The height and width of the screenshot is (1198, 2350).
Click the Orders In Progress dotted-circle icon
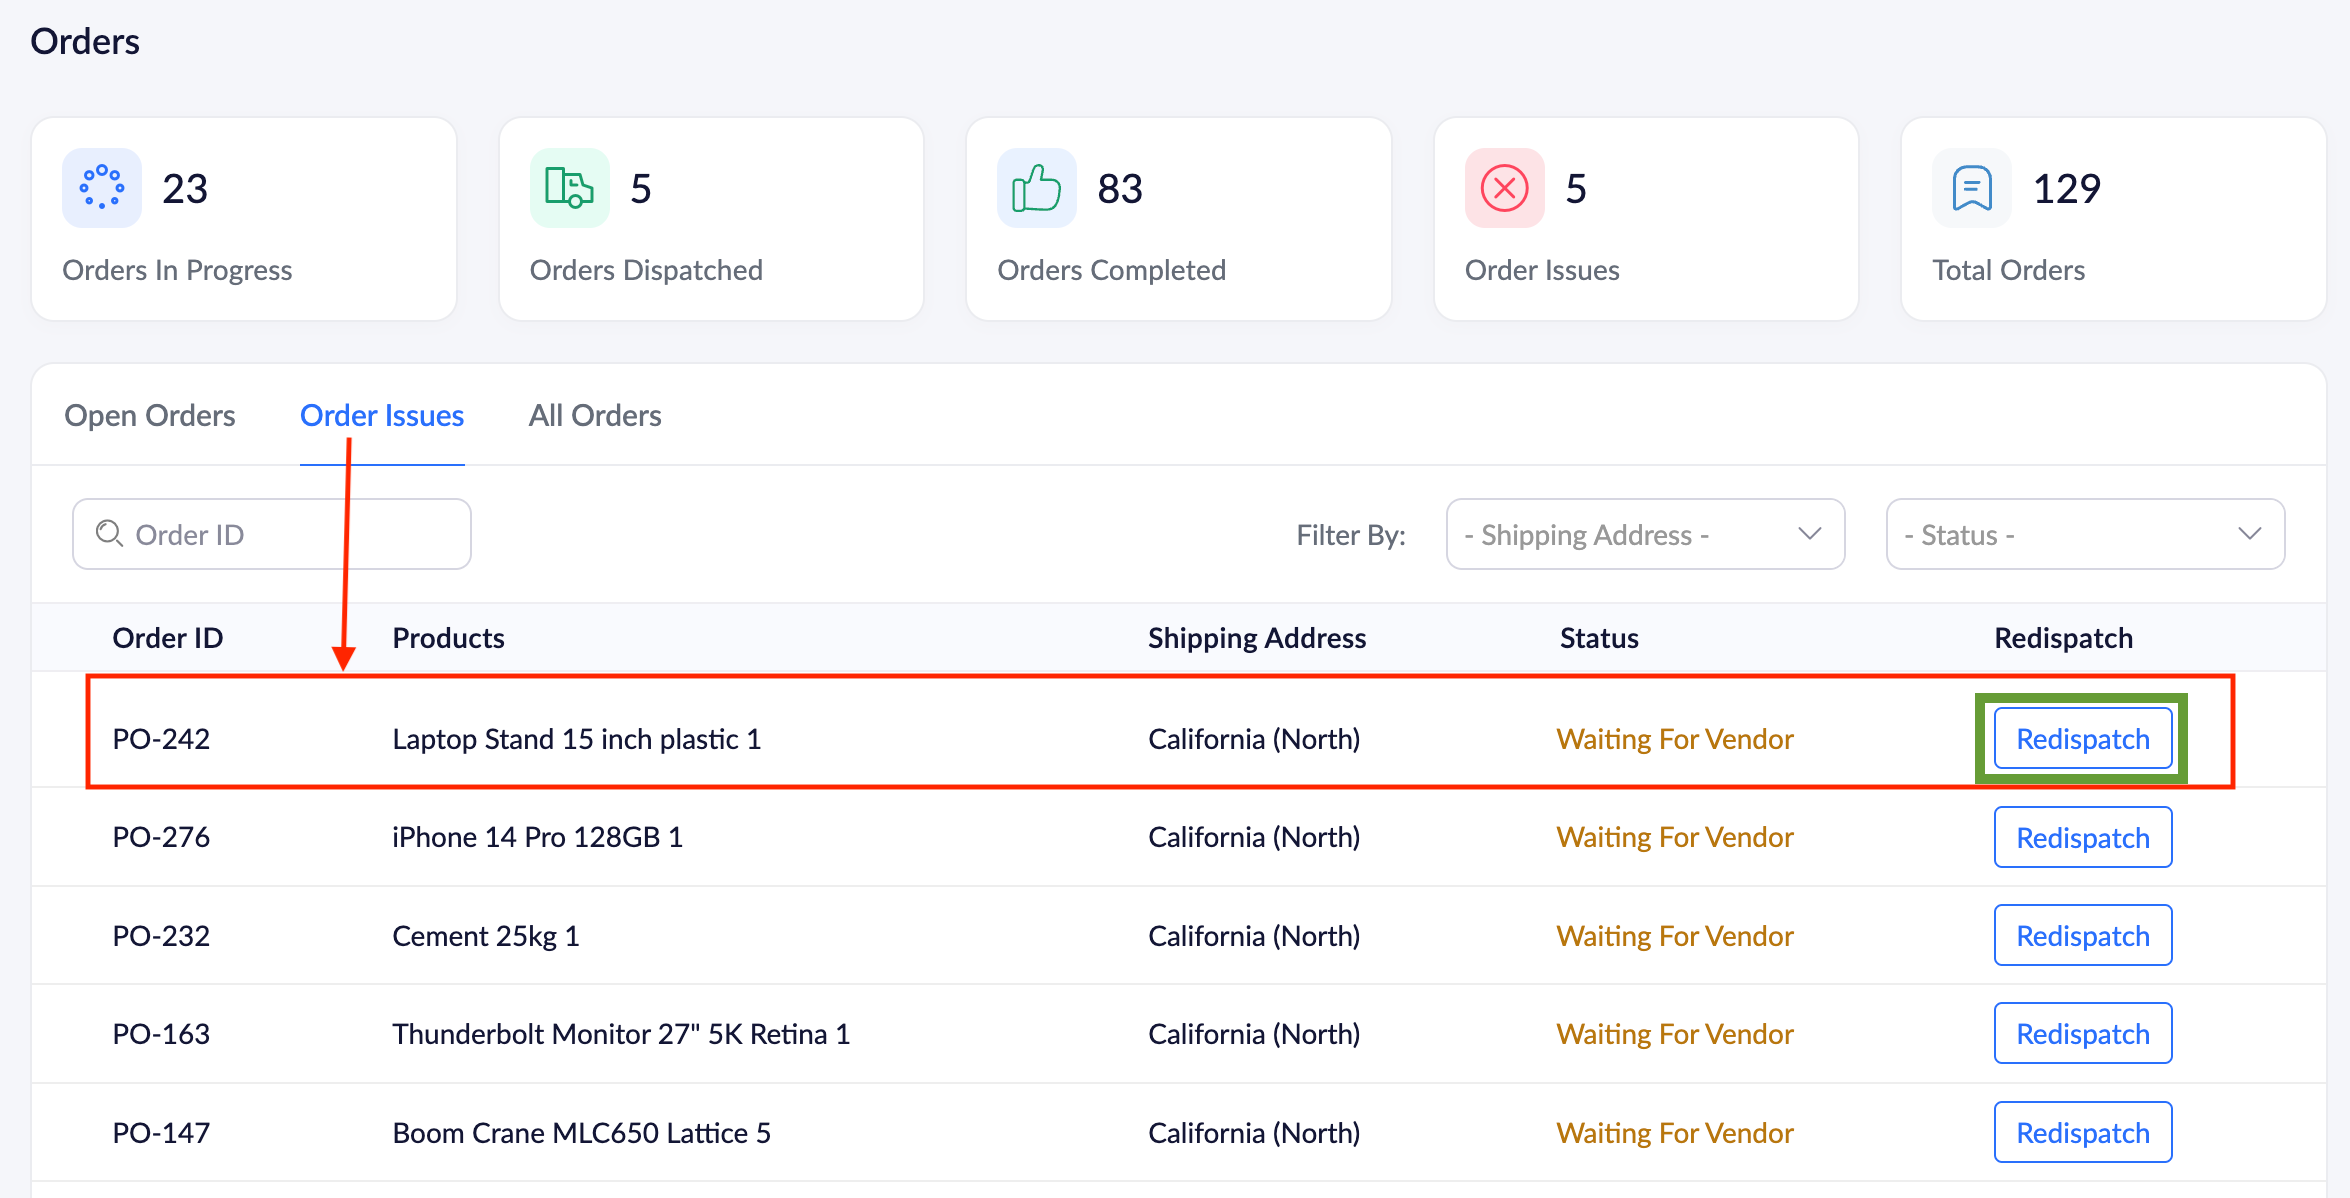[102, 188]
